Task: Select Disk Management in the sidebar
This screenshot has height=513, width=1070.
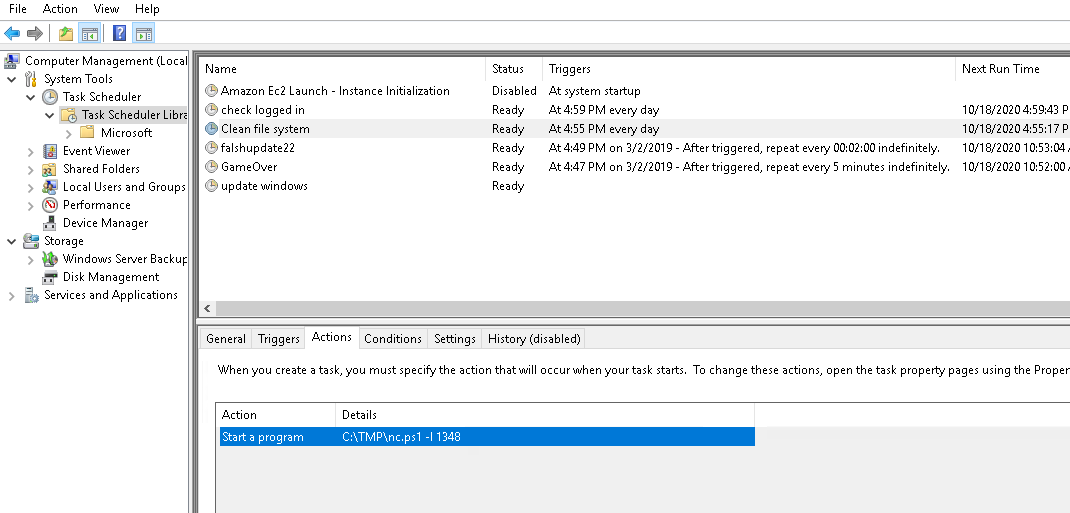Action: tap(110, 277)
